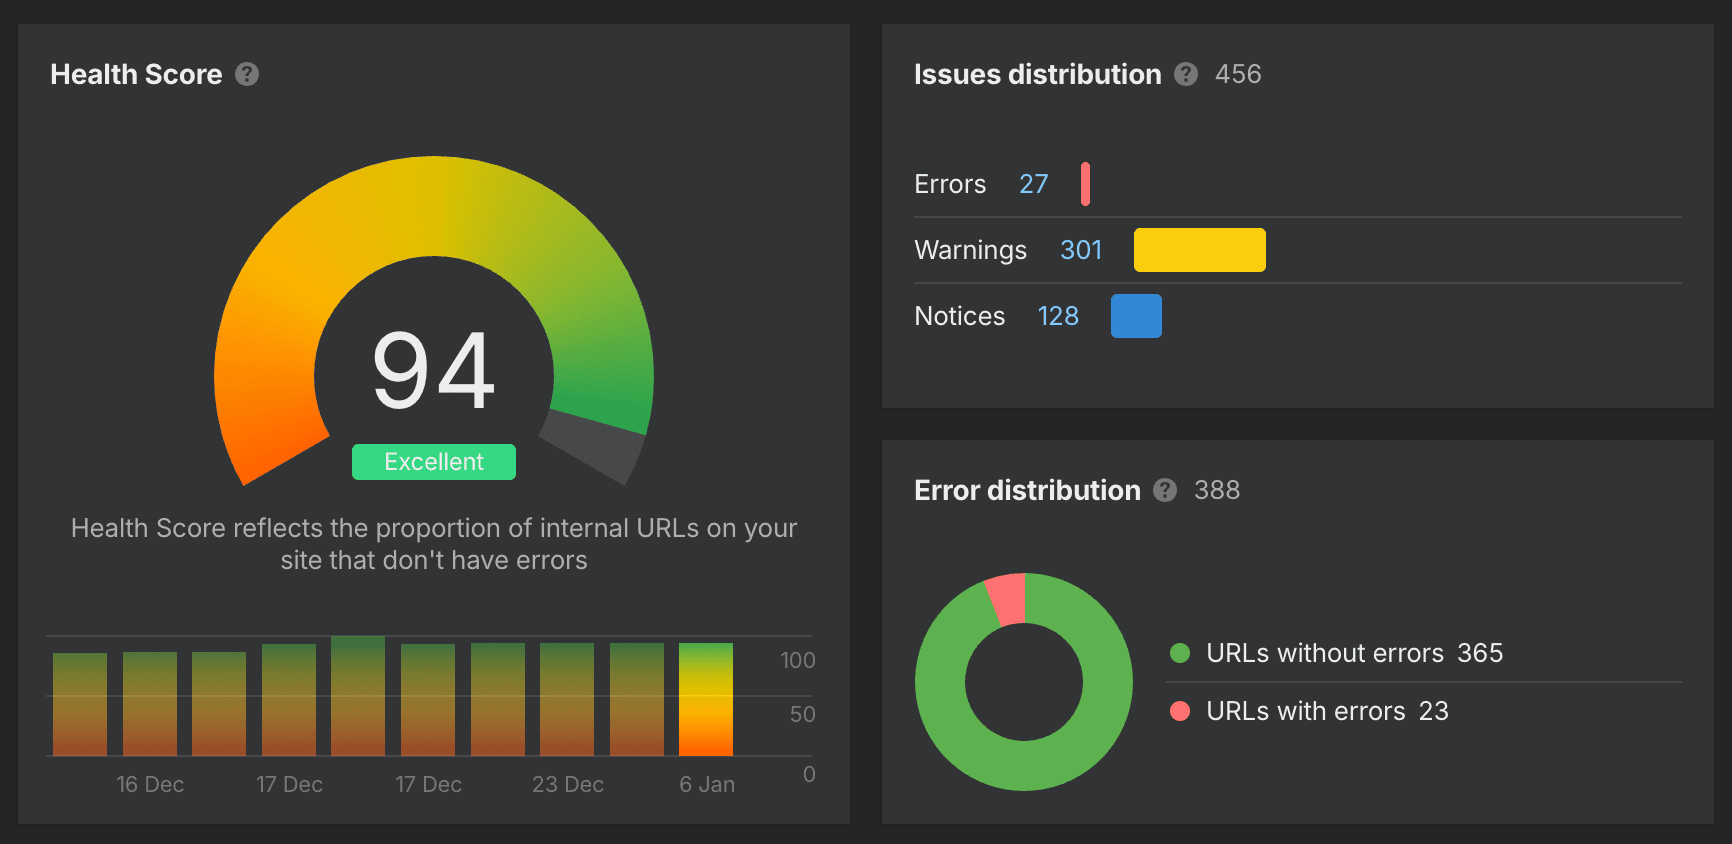Click the Notices row label
The width and height of the screenshot is (1732, 844).
[960, 316]
